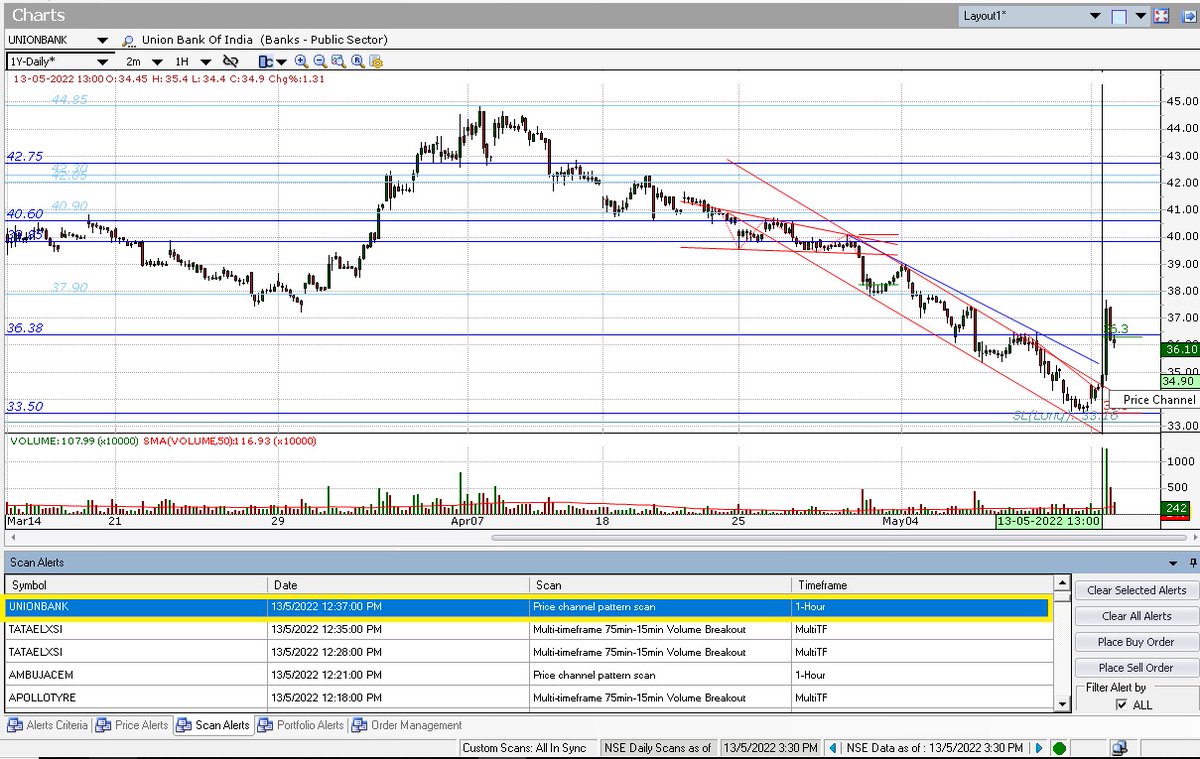Viewport: 1200px width, 759px height.
Task: Click Place Buy Order button
Action: point(1136,642)
